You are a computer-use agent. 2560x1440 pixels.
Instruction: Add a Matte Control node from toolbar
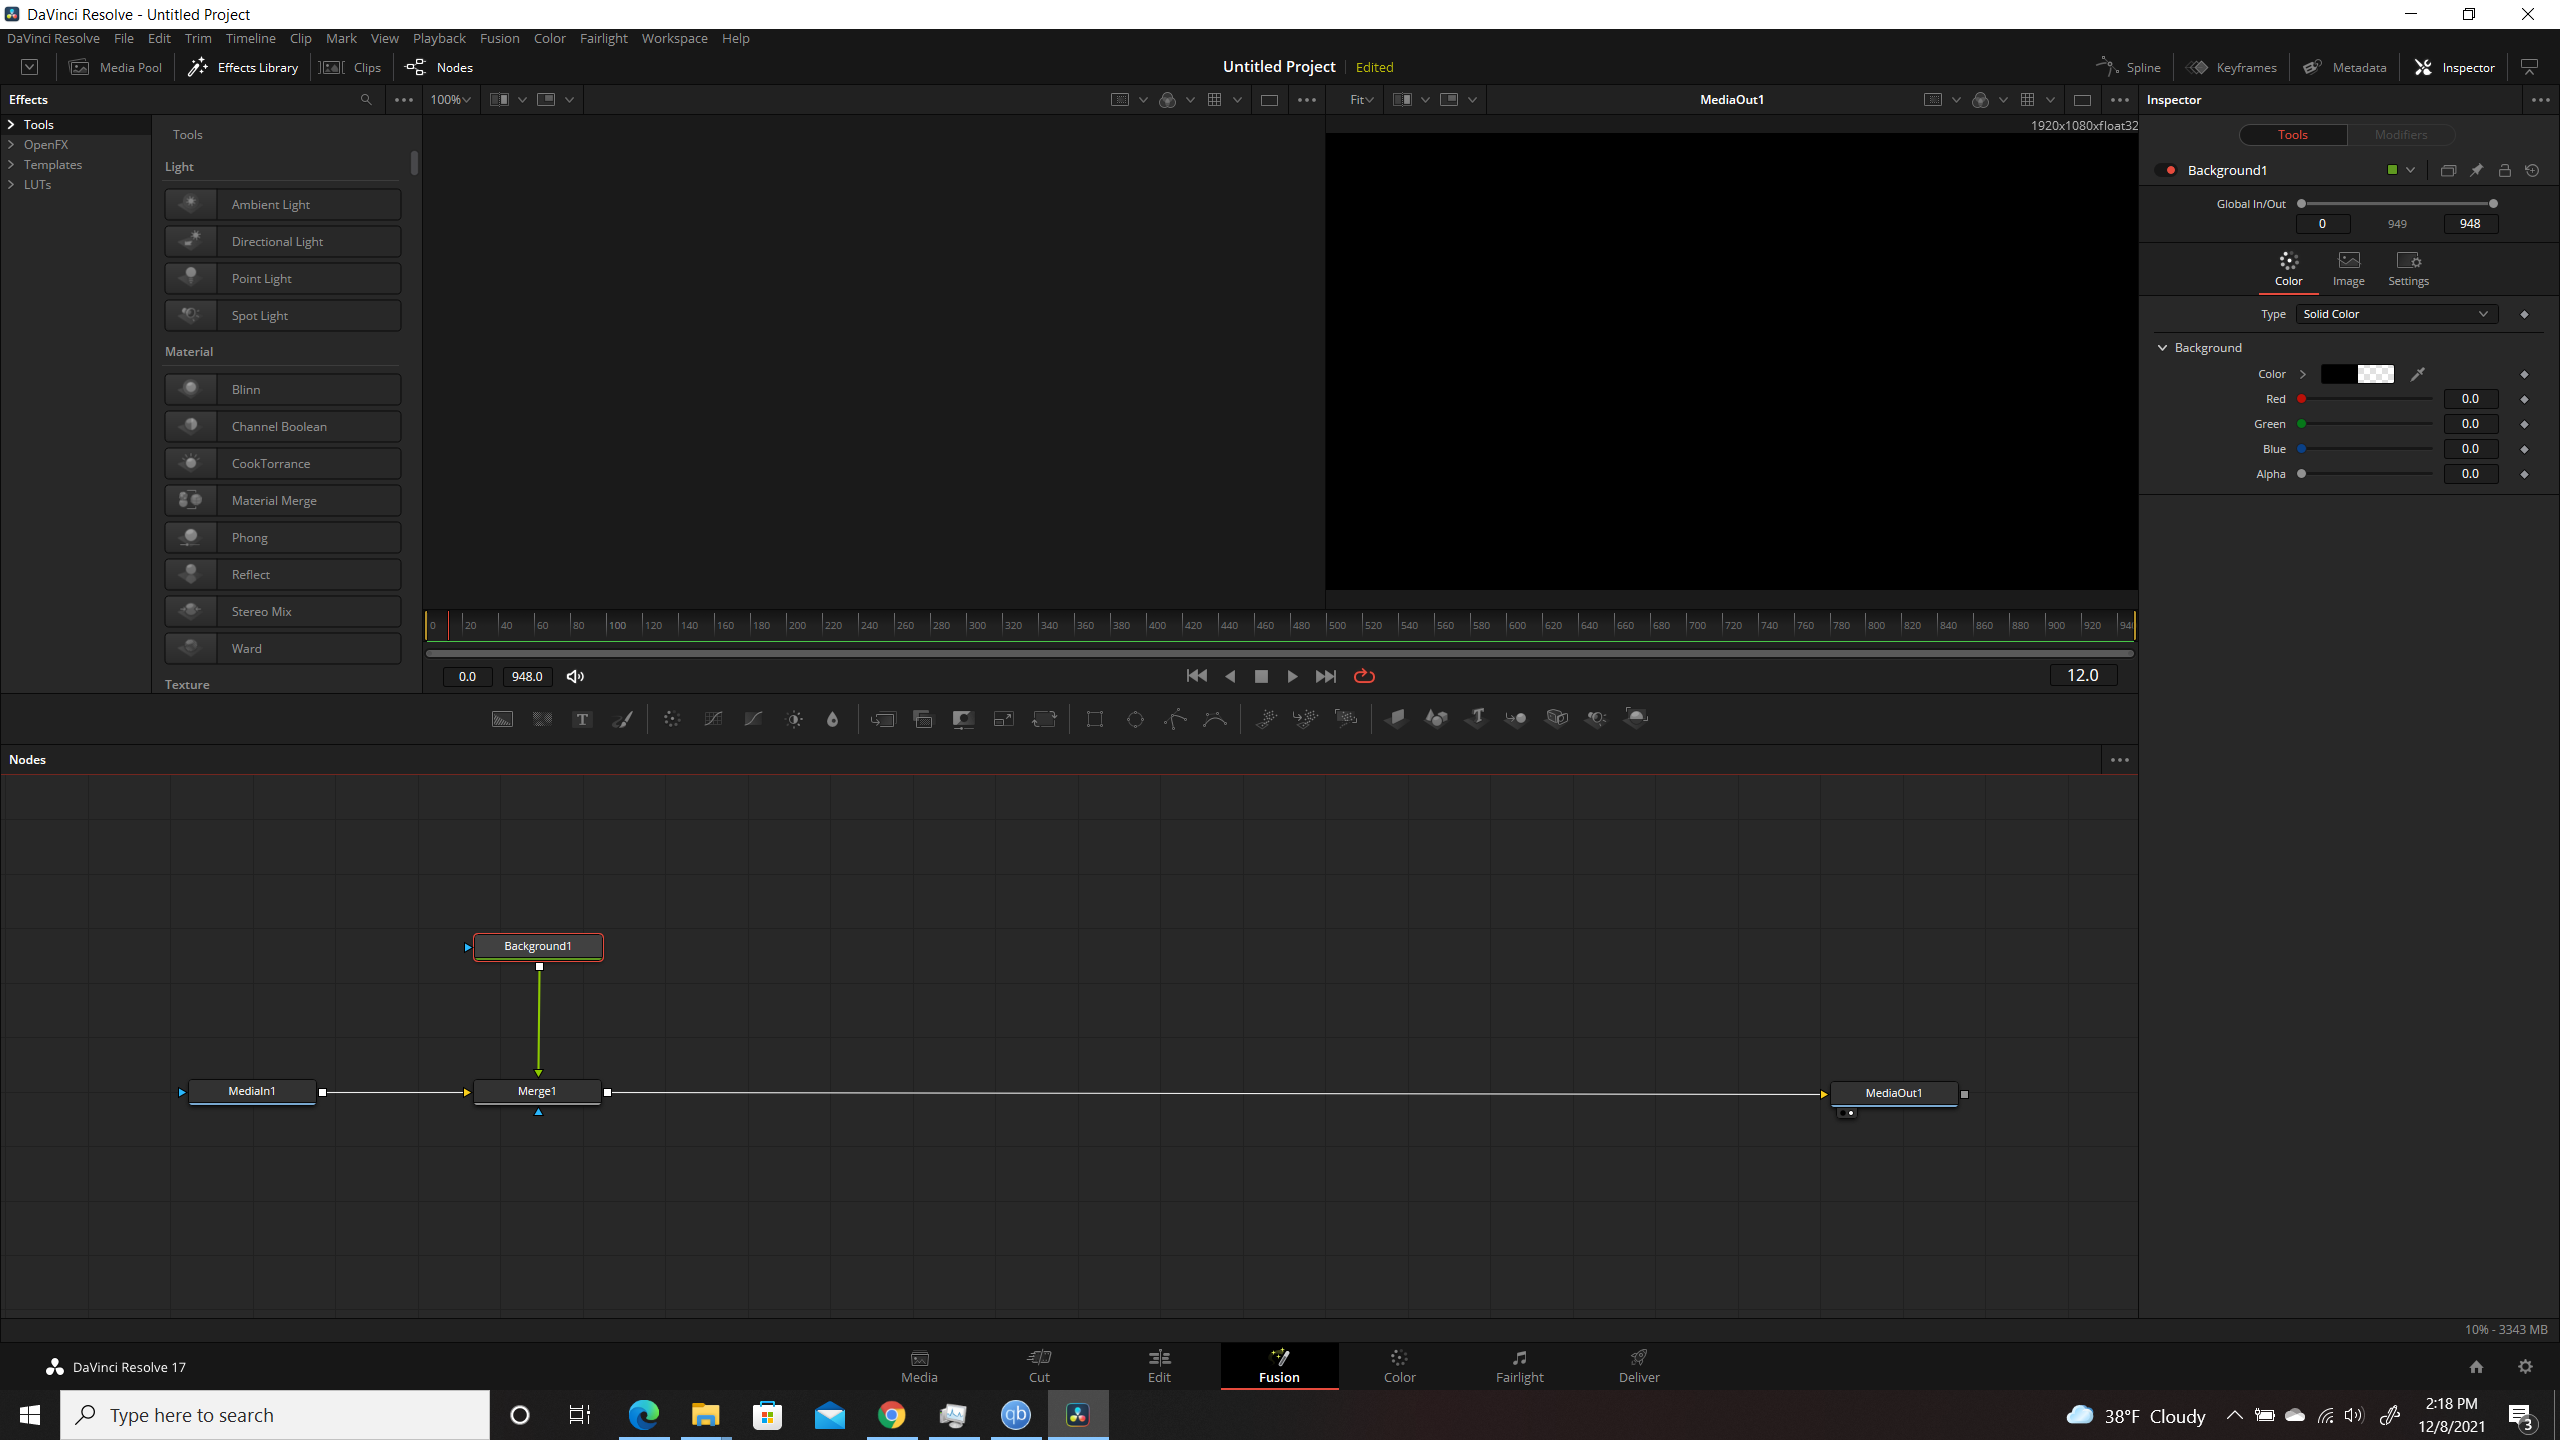963,719
